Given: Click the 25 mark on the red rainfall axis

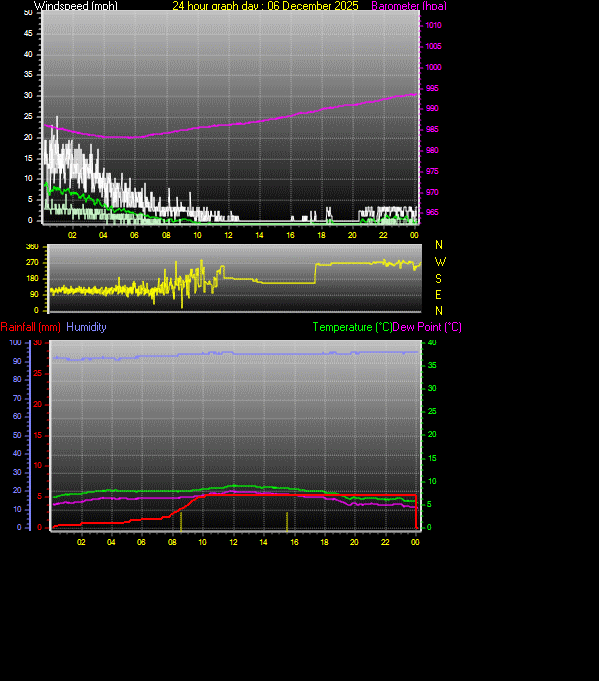Looking at the screenshot, I should coord(38,374).
